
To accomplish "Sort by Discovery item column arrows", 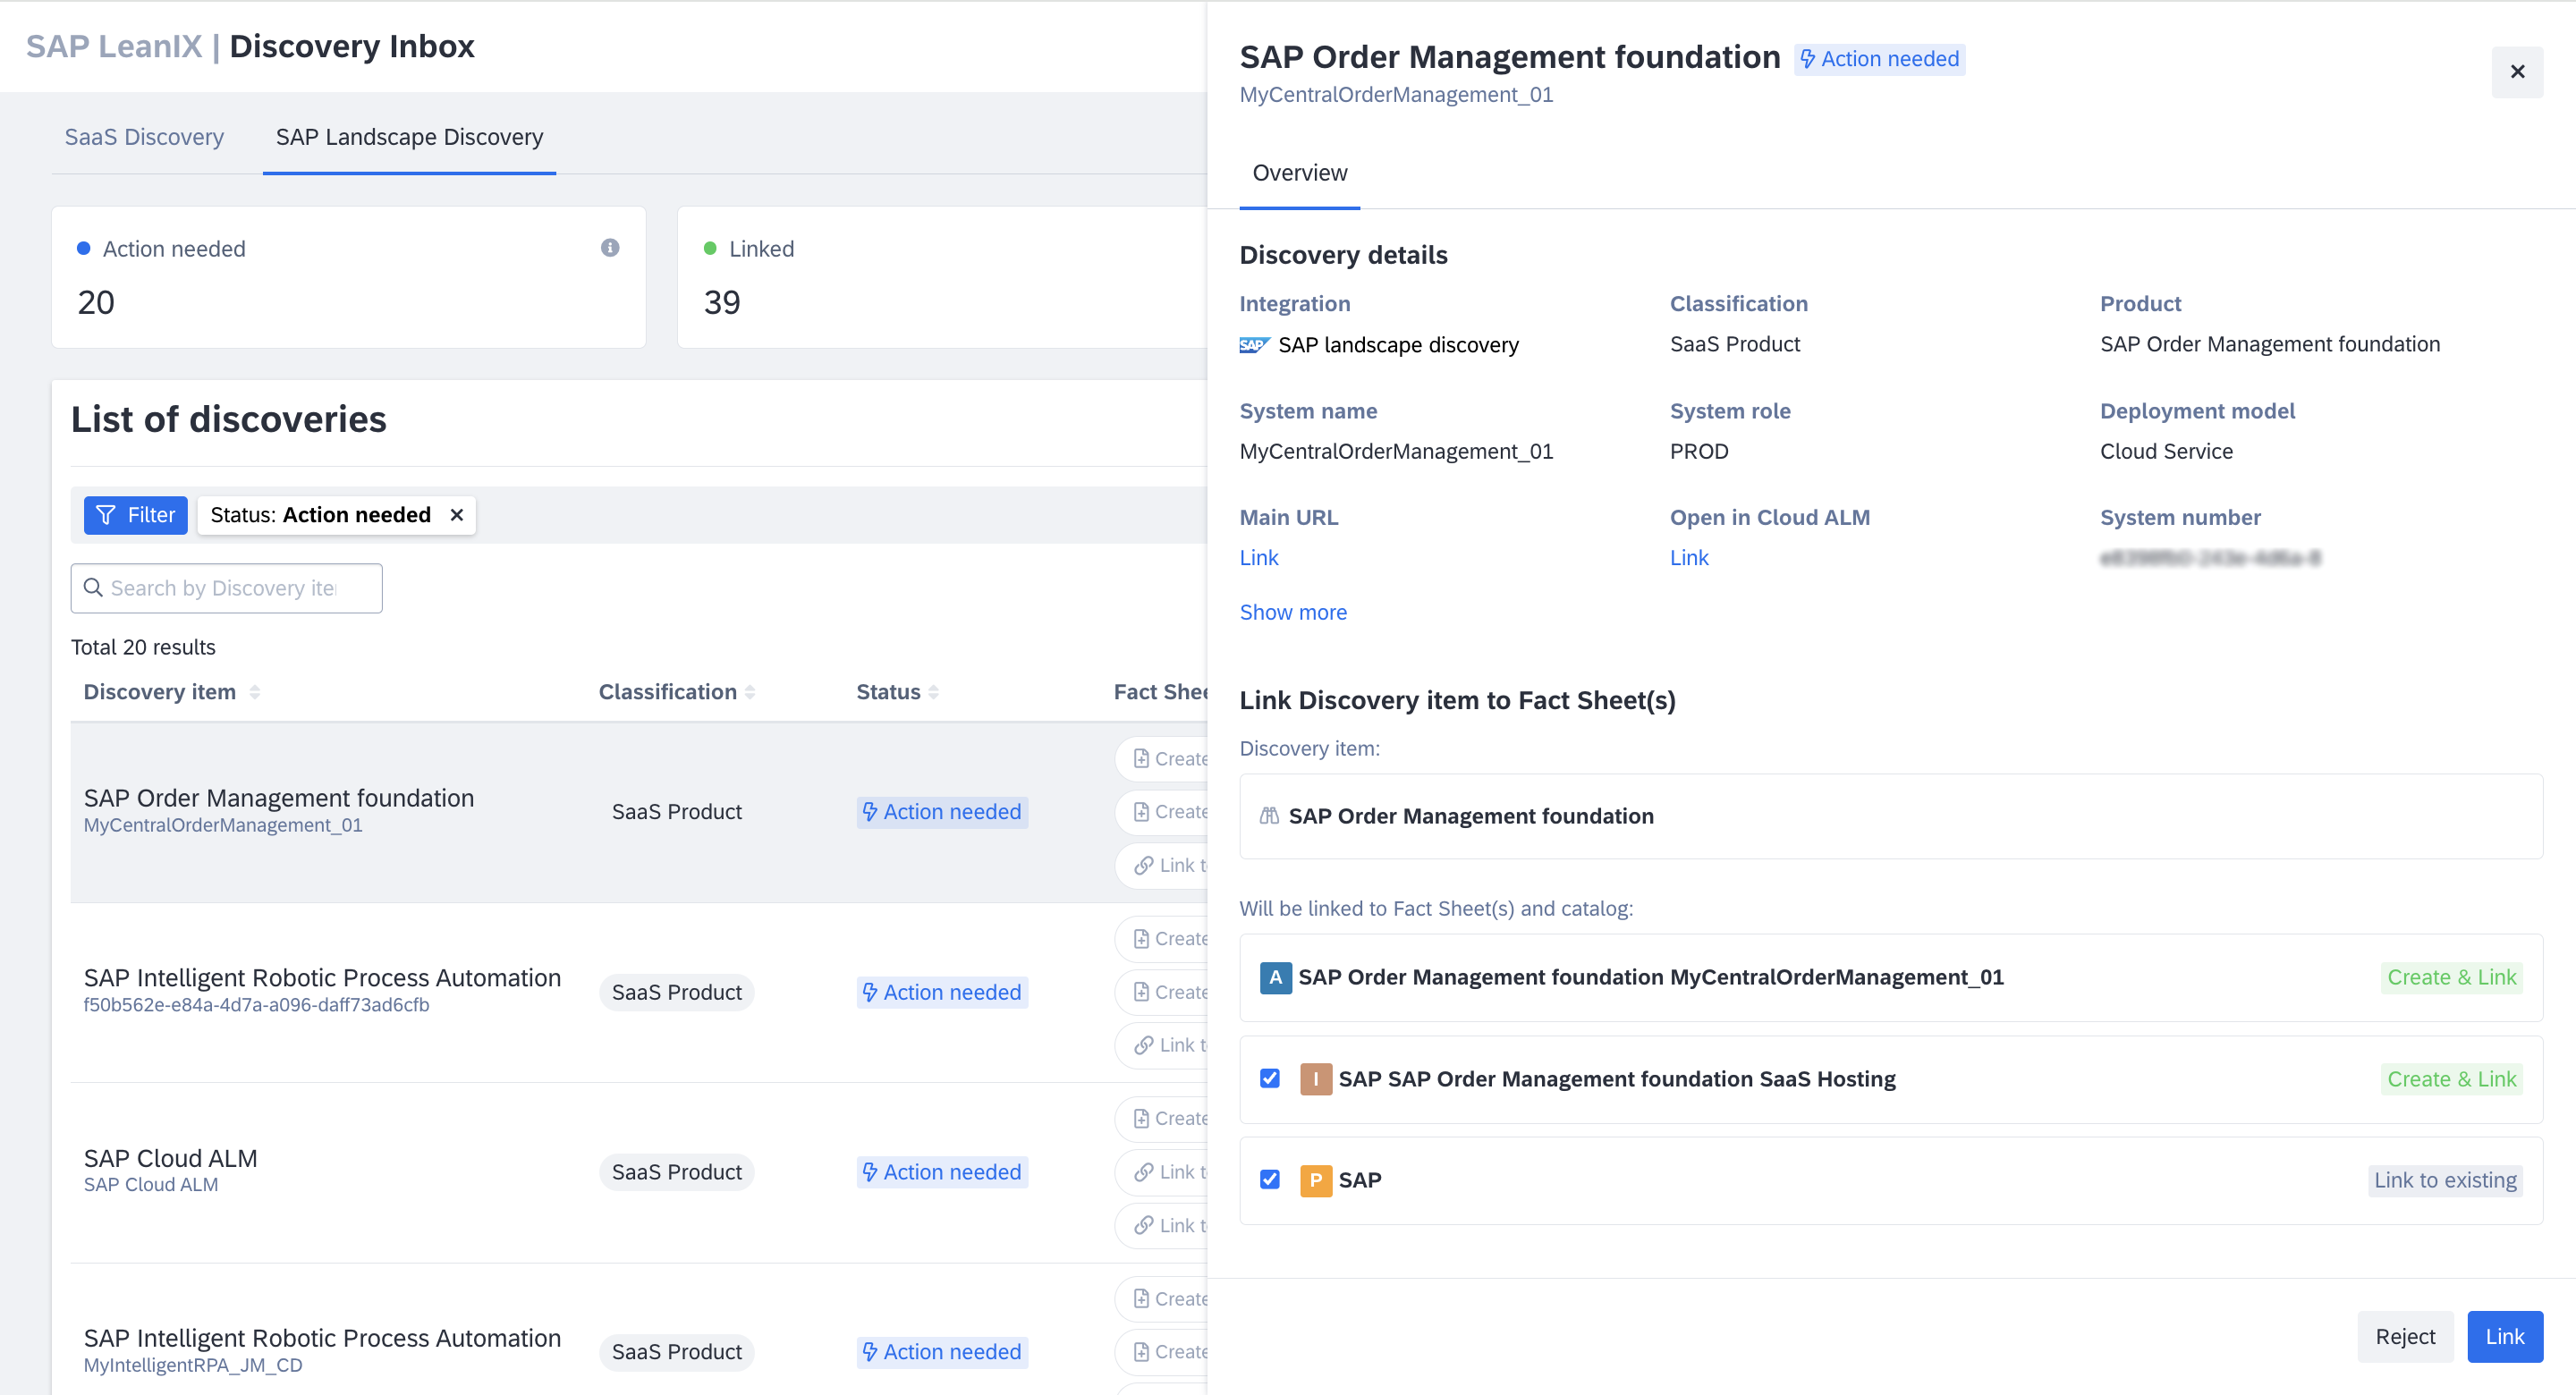I will pyautogui.click(x=255, y=692).
